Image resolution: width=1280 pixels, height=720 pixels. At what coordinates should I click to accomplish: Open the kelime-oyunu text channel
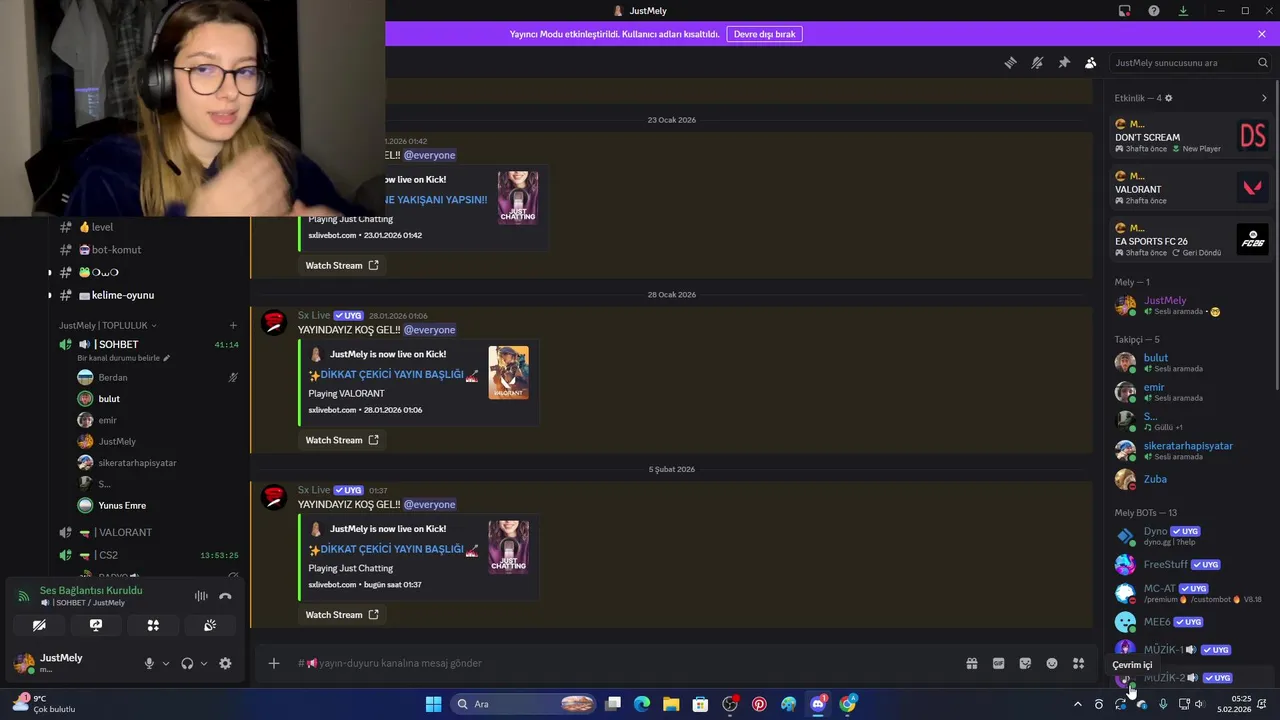click(x=150, y=295)
